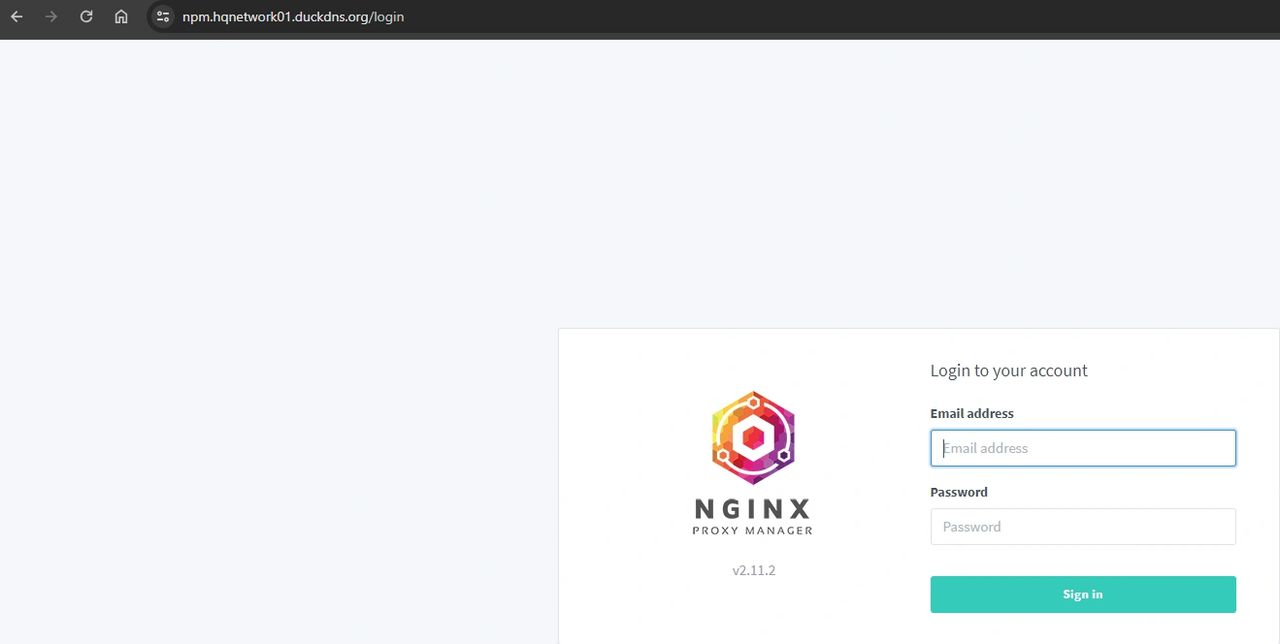Click the bold Password label
1280x644 pixels.
click(958, 492)
